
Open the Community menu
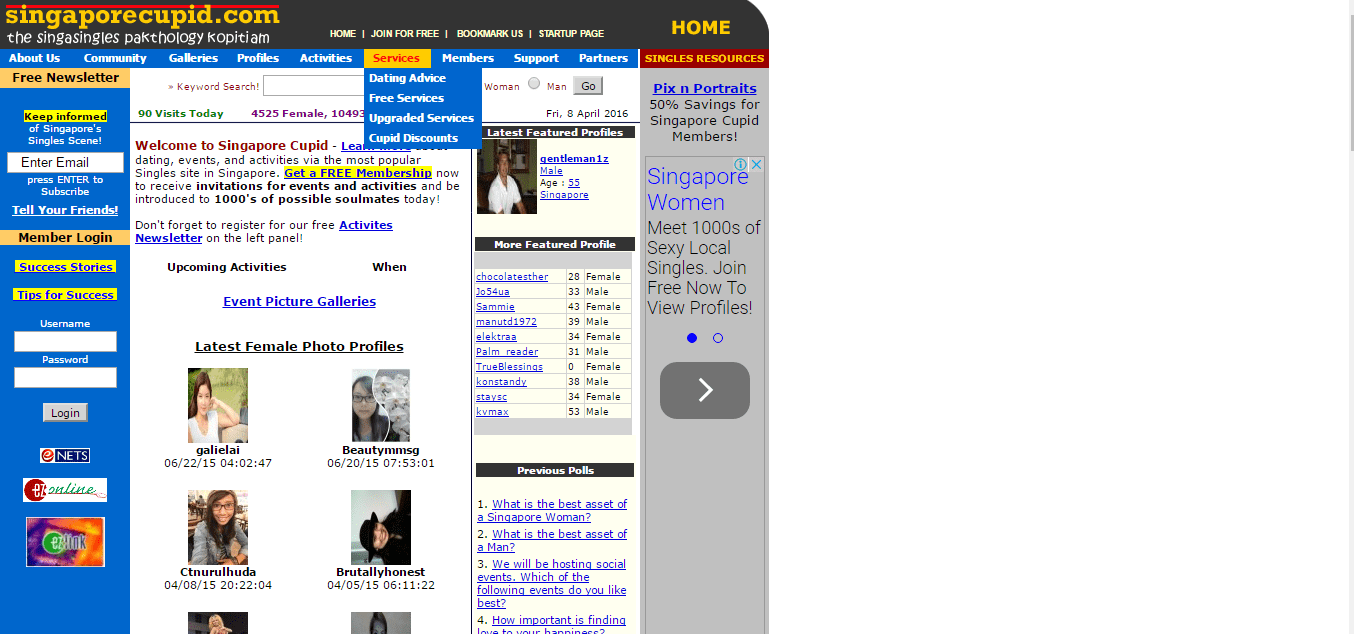(115, 58)
